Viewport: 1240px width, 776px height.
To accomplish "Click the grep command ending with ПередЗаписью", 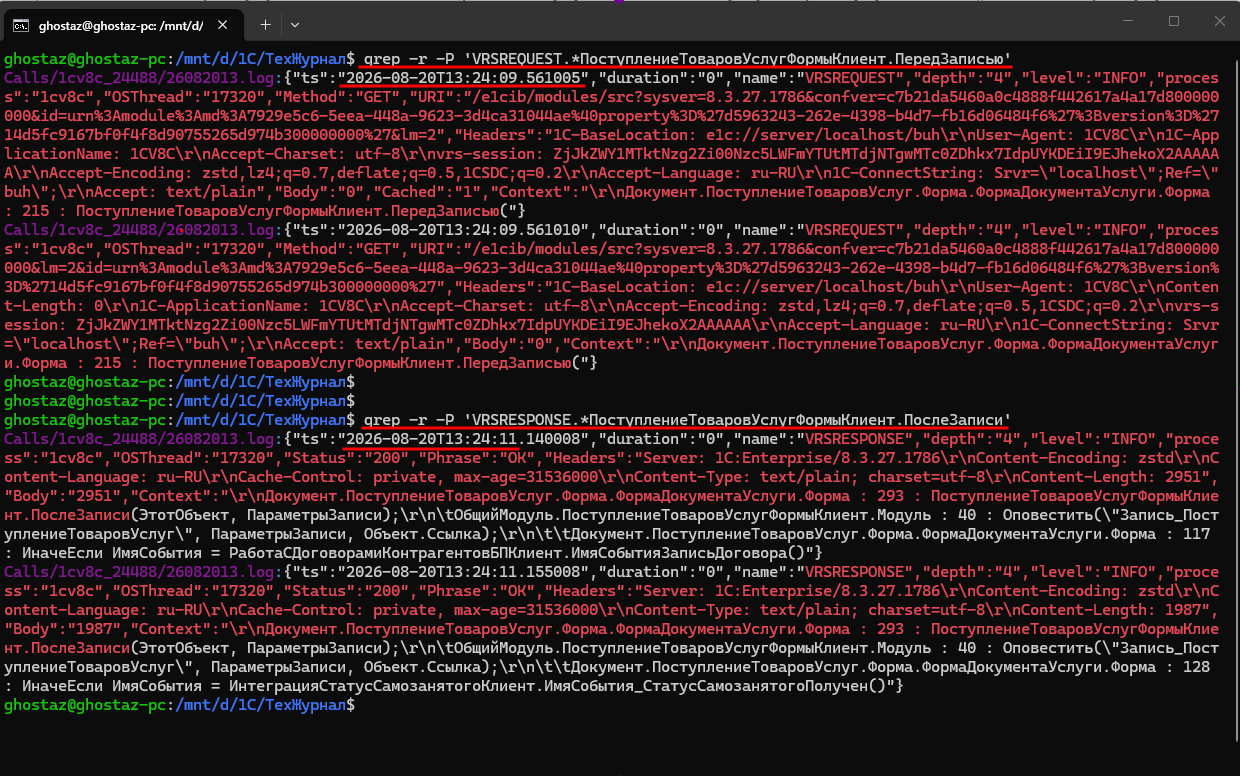I will (x=687, y=58).
